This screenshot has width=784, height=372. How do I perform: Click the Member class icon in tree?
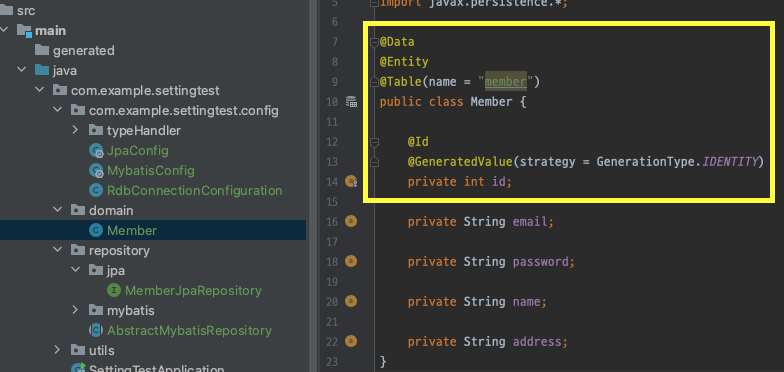(x=96, y=230)
